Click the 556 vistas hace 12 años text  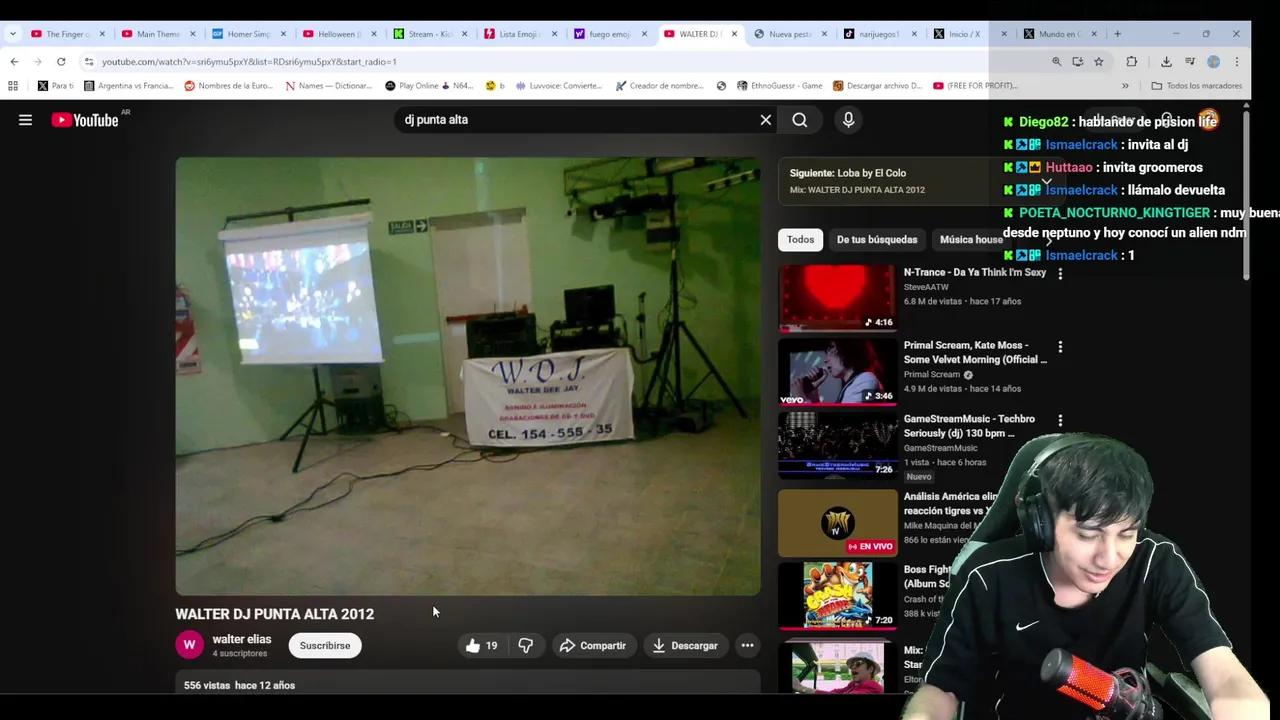click(239, 685)
